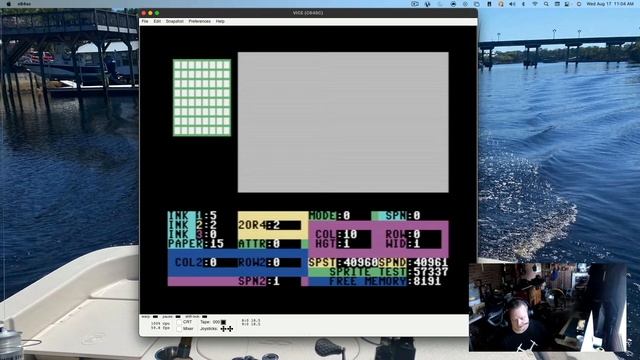Click the MODE value 0
The width and height of the screenshot is (640, 360).
click(347, 216)
